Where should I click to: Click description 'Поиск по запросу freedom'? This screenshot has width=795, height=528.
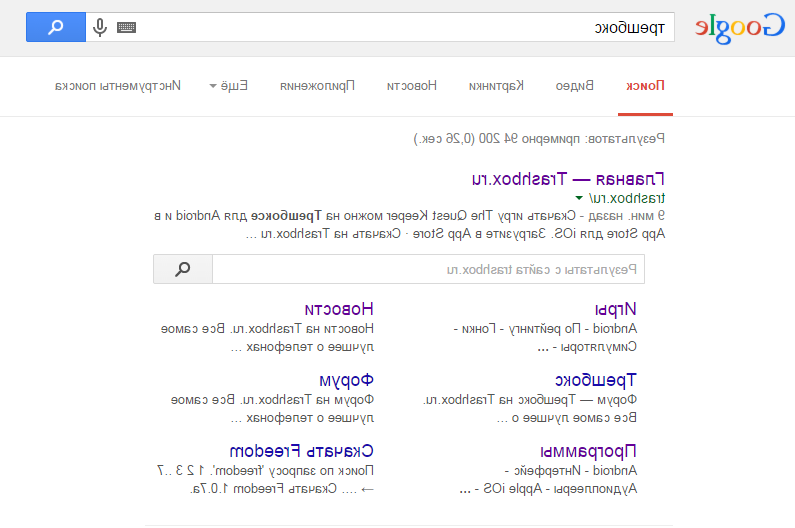(265, 480)
